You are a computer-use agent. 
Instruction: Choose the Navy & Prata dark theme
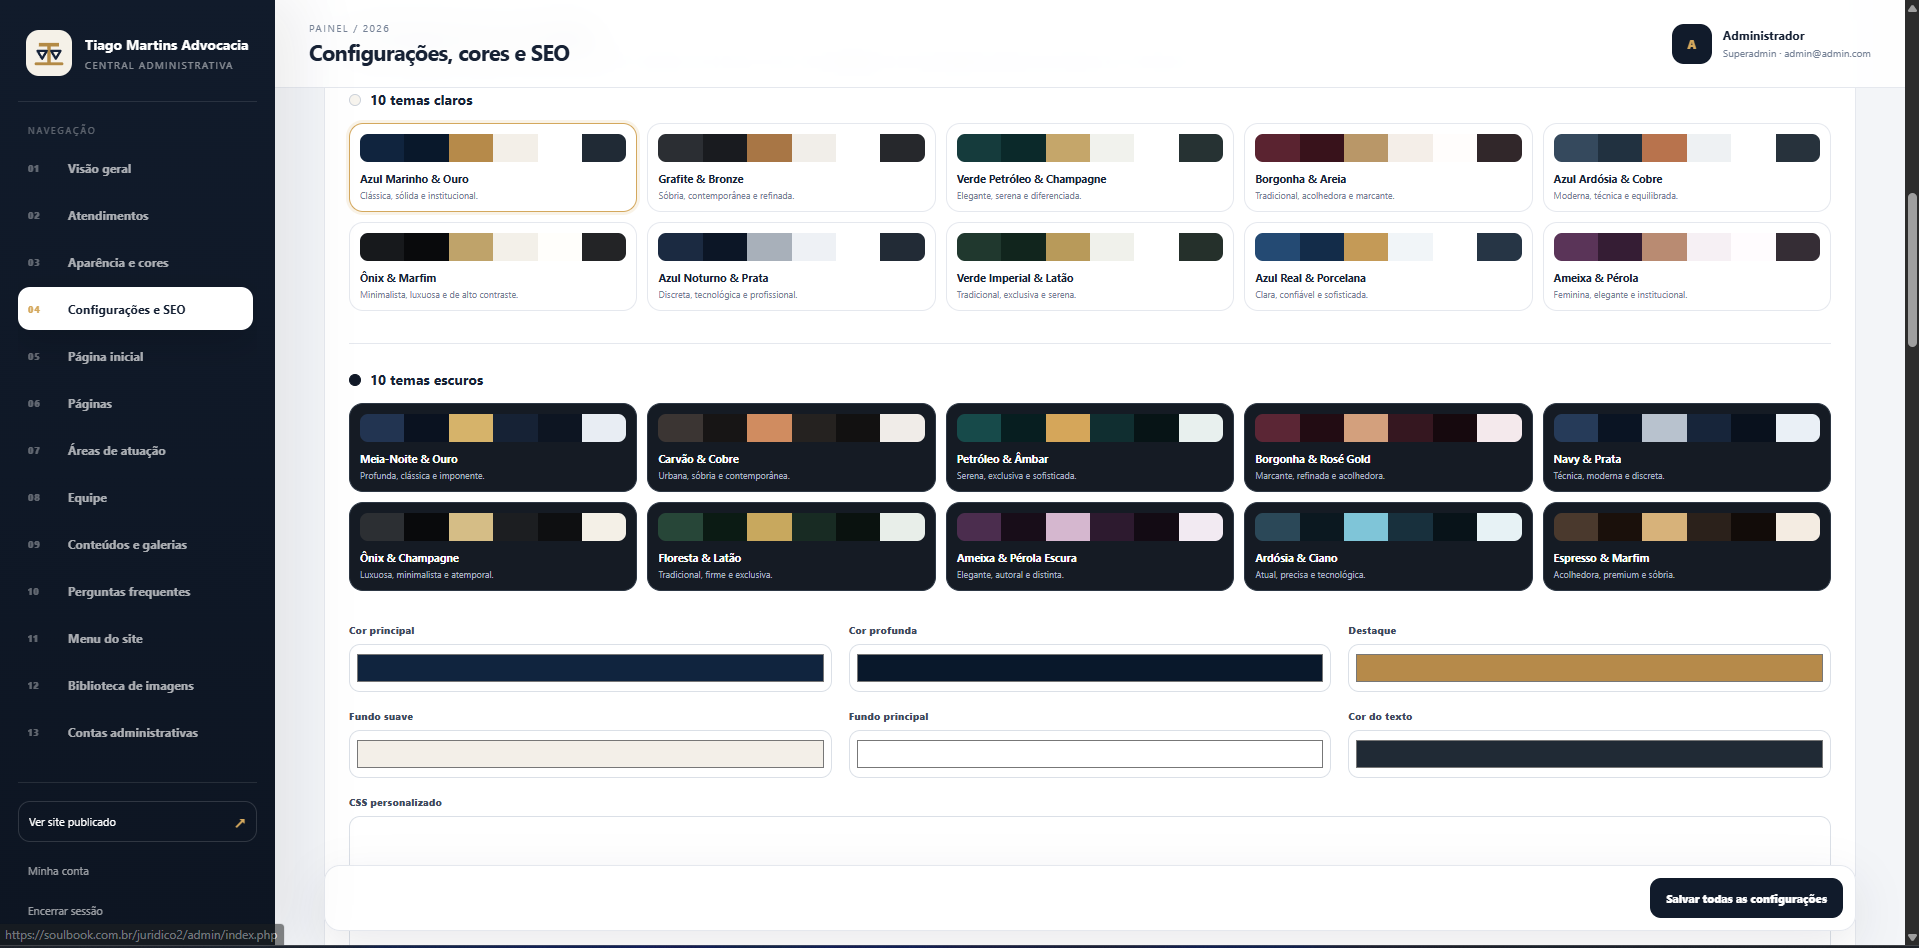pyautogui.click(x=1686, y=448)
